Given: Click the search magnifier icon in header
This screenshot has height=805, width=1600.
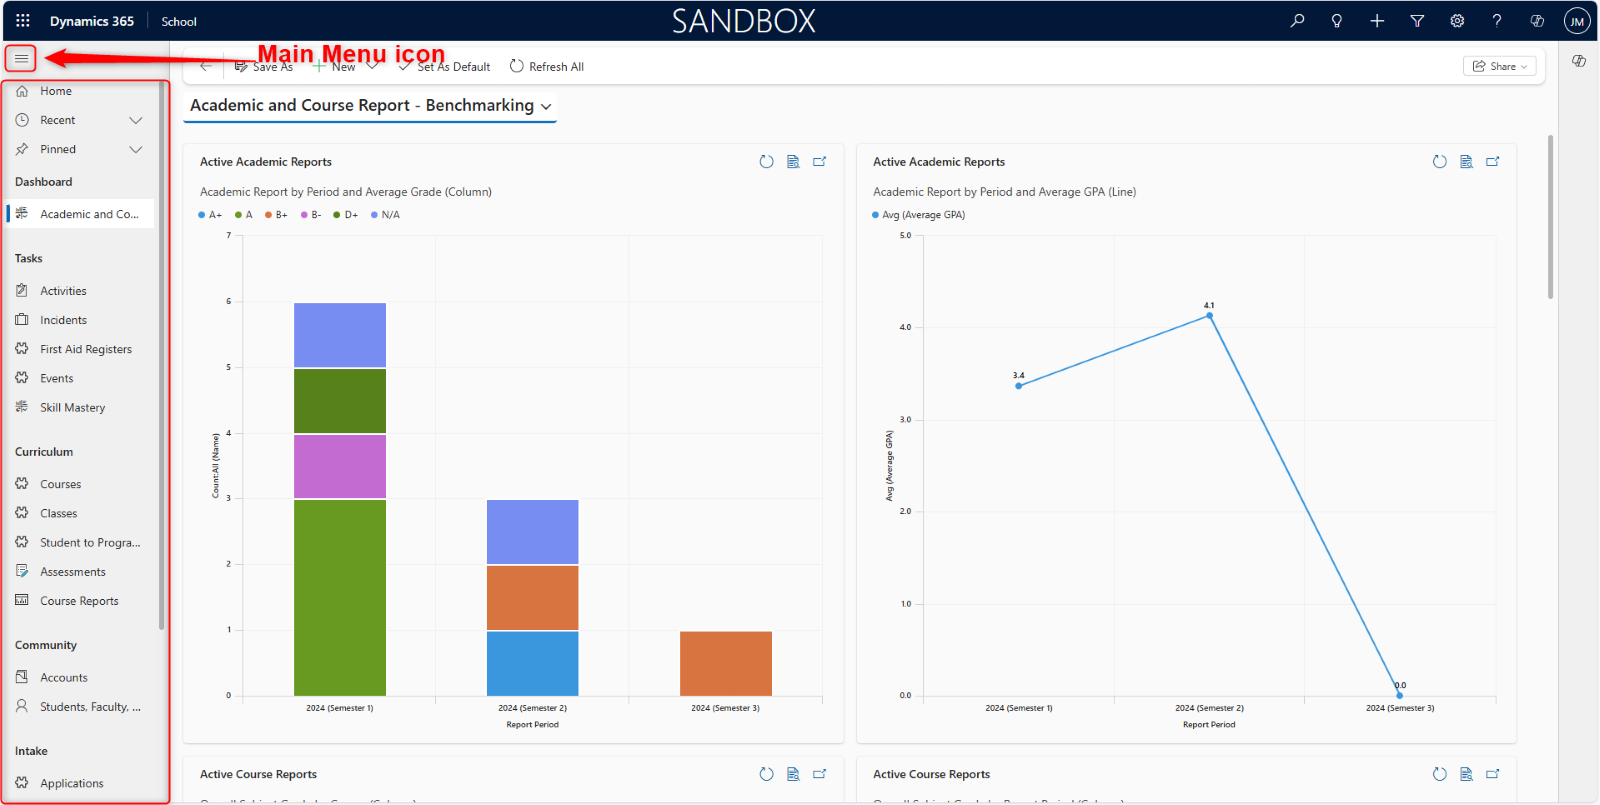Looking at the screenshot, I should (1297, 21).
